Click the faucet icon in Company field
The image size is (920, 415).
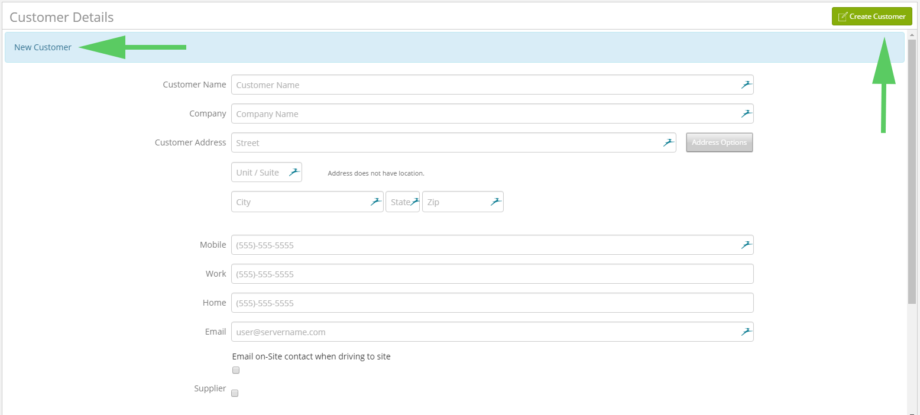tap(746, 113)
